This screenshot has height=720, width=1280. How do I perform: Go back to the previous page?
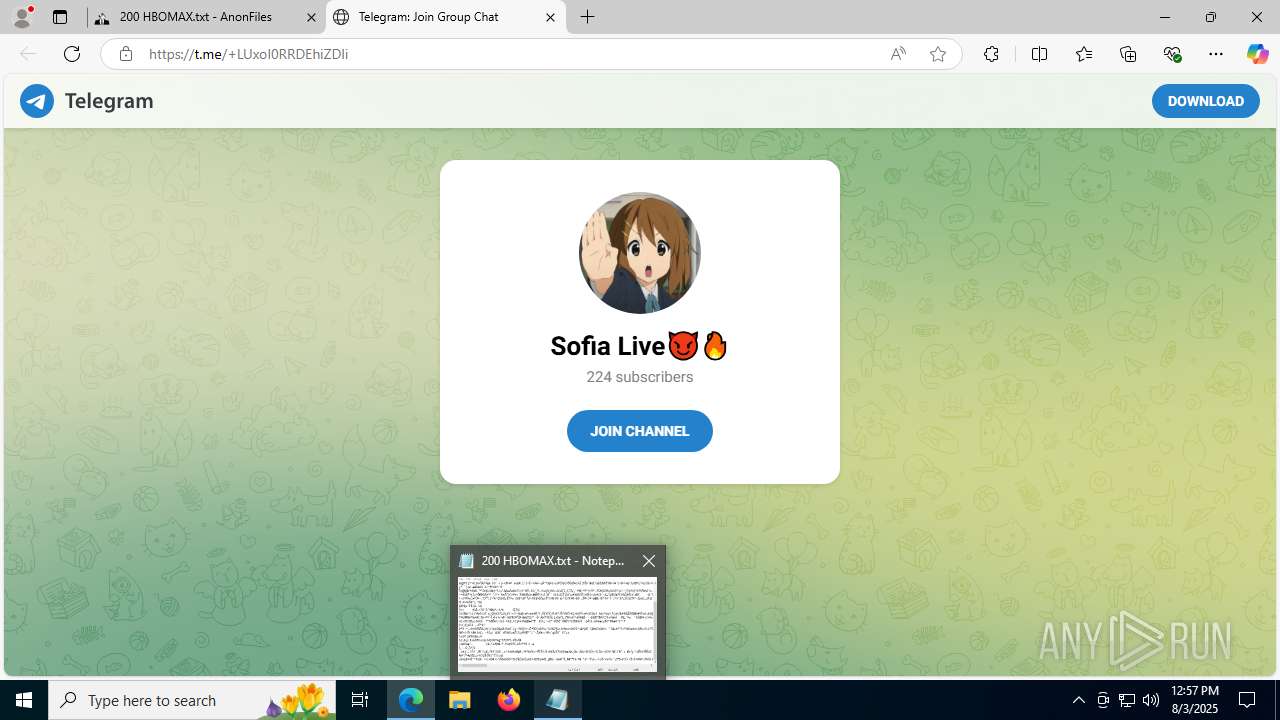coord(28,54)
